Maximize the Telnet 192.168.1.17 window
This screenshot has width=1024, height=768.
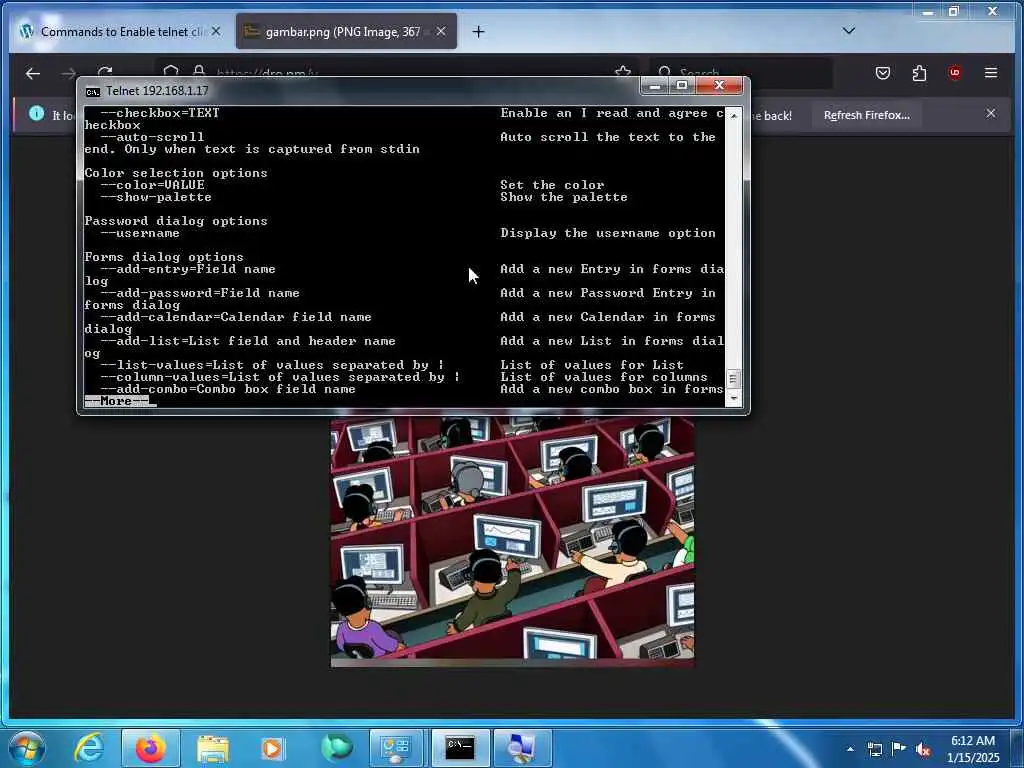click(682, 86)
